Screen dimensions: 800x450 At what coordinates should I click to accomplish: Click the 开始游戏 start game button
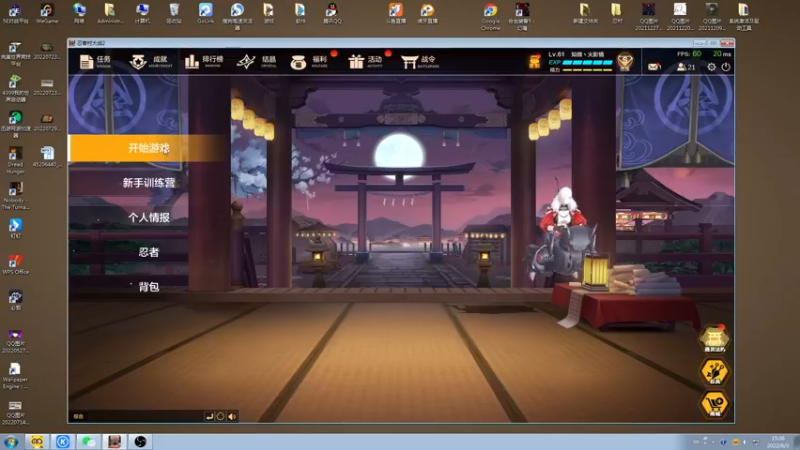click(x=148, y=148)
